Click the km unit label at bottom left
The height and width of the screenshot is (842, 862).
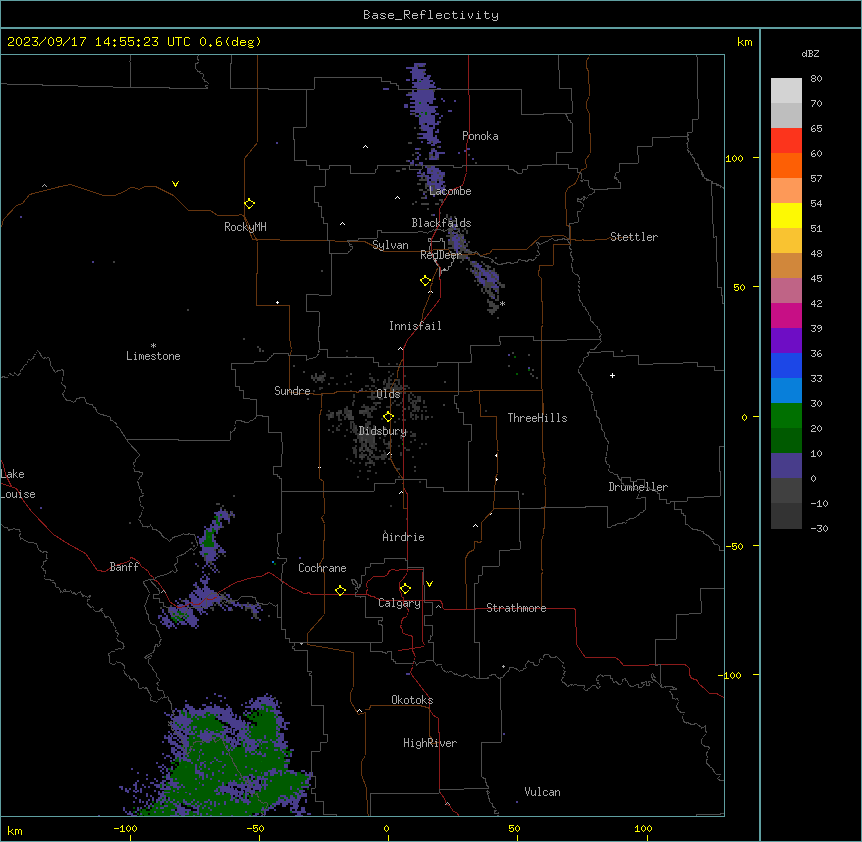[14, 830]
